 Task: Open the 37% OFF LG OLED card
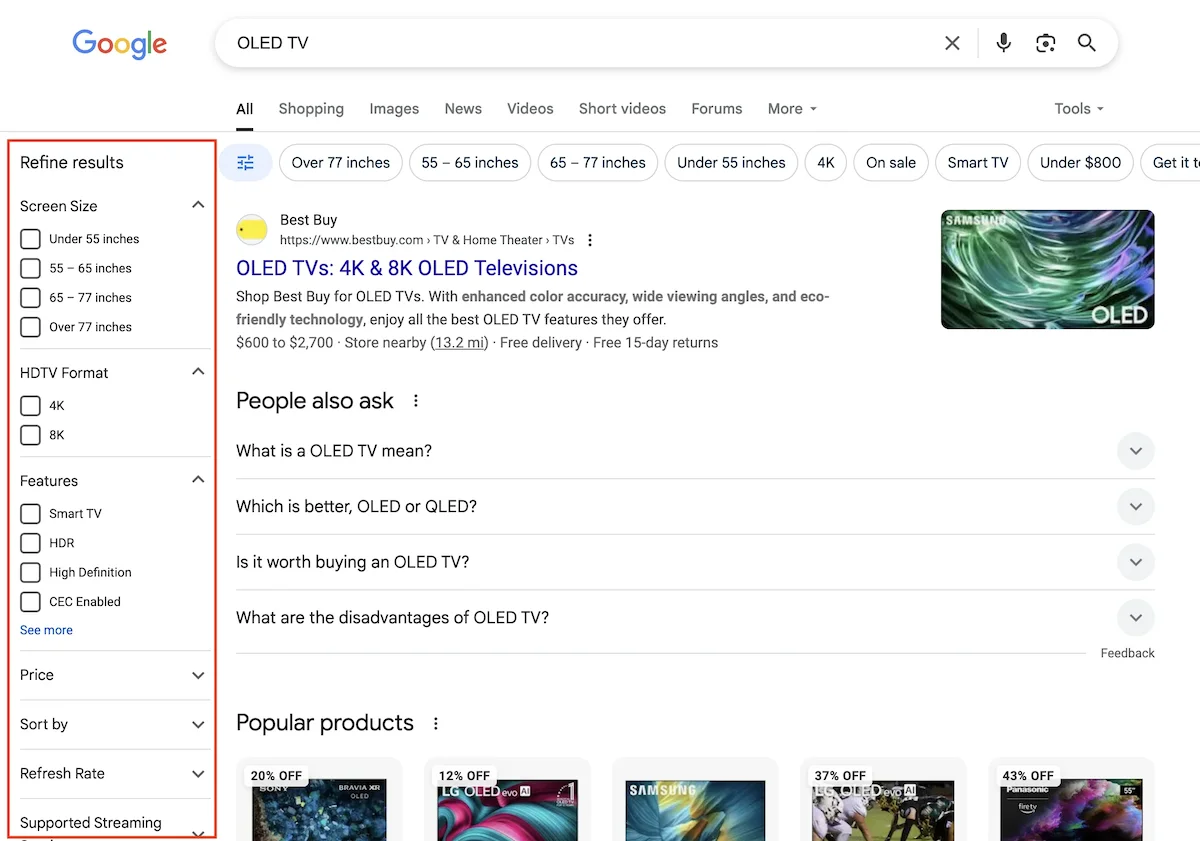tap(883, 800)
